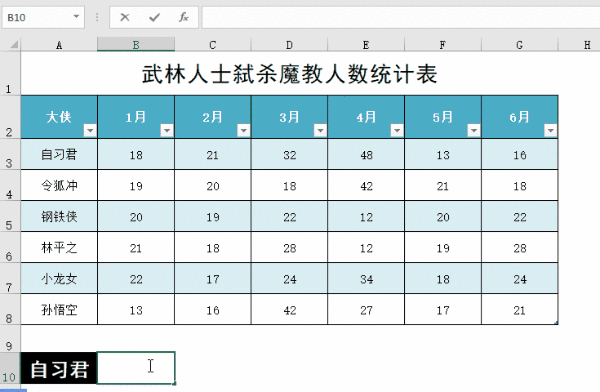
Task: Open the 6月 column filter dropdown
Action: (x=550, y=131)
